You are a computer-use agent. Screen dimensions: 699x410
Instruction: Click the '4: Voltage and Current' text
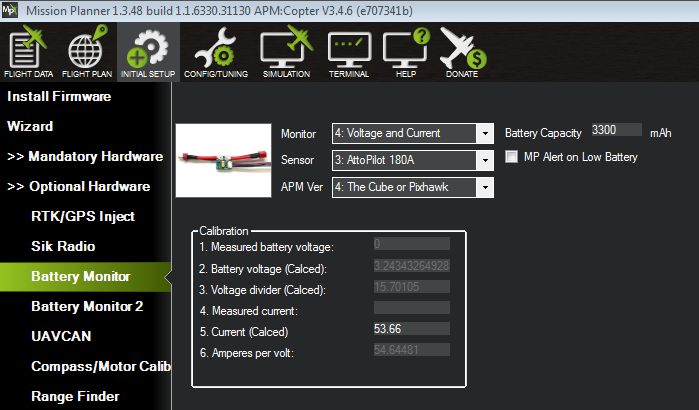[x=387, y=133]
